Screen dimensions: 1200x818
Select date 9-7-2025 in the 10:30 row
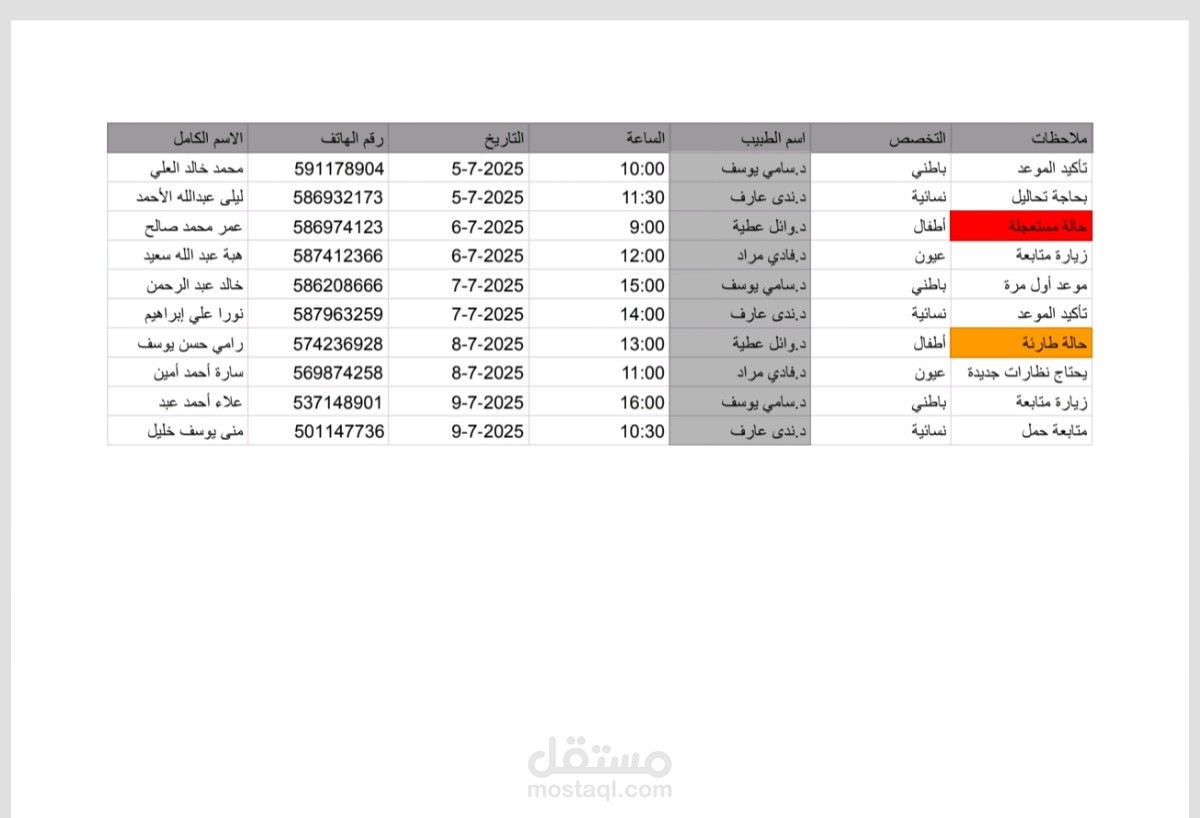click(x=489, y=432)
